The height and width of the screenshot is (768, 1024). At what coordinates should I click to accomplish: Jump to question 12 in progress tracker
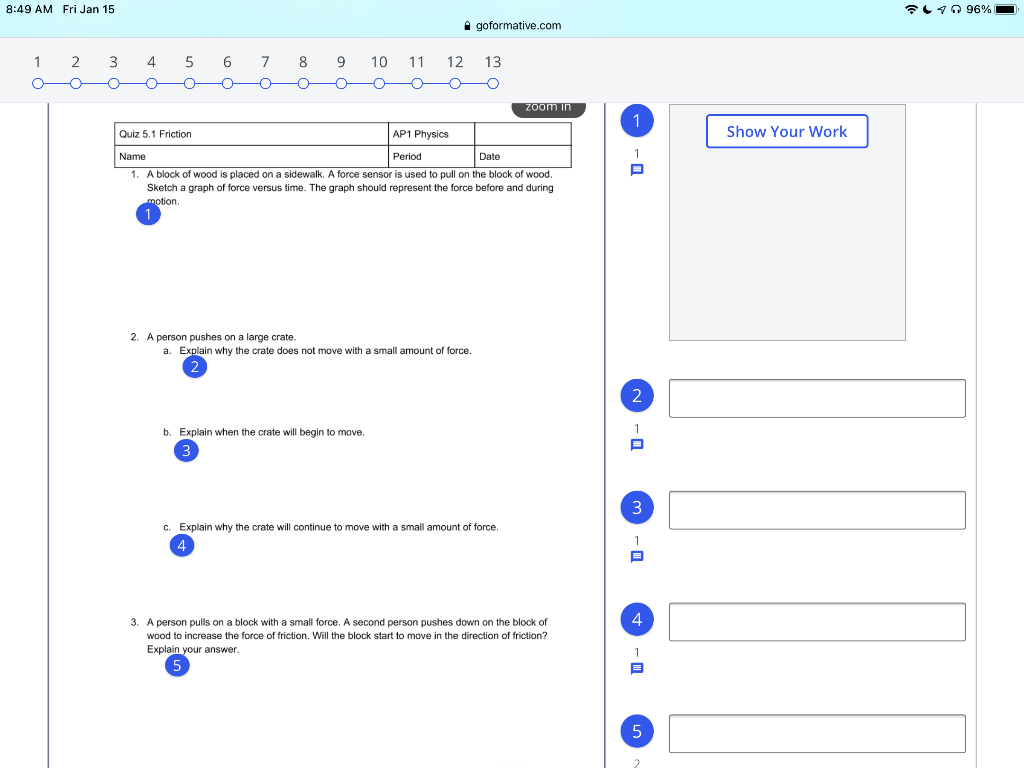coord(455,84)
